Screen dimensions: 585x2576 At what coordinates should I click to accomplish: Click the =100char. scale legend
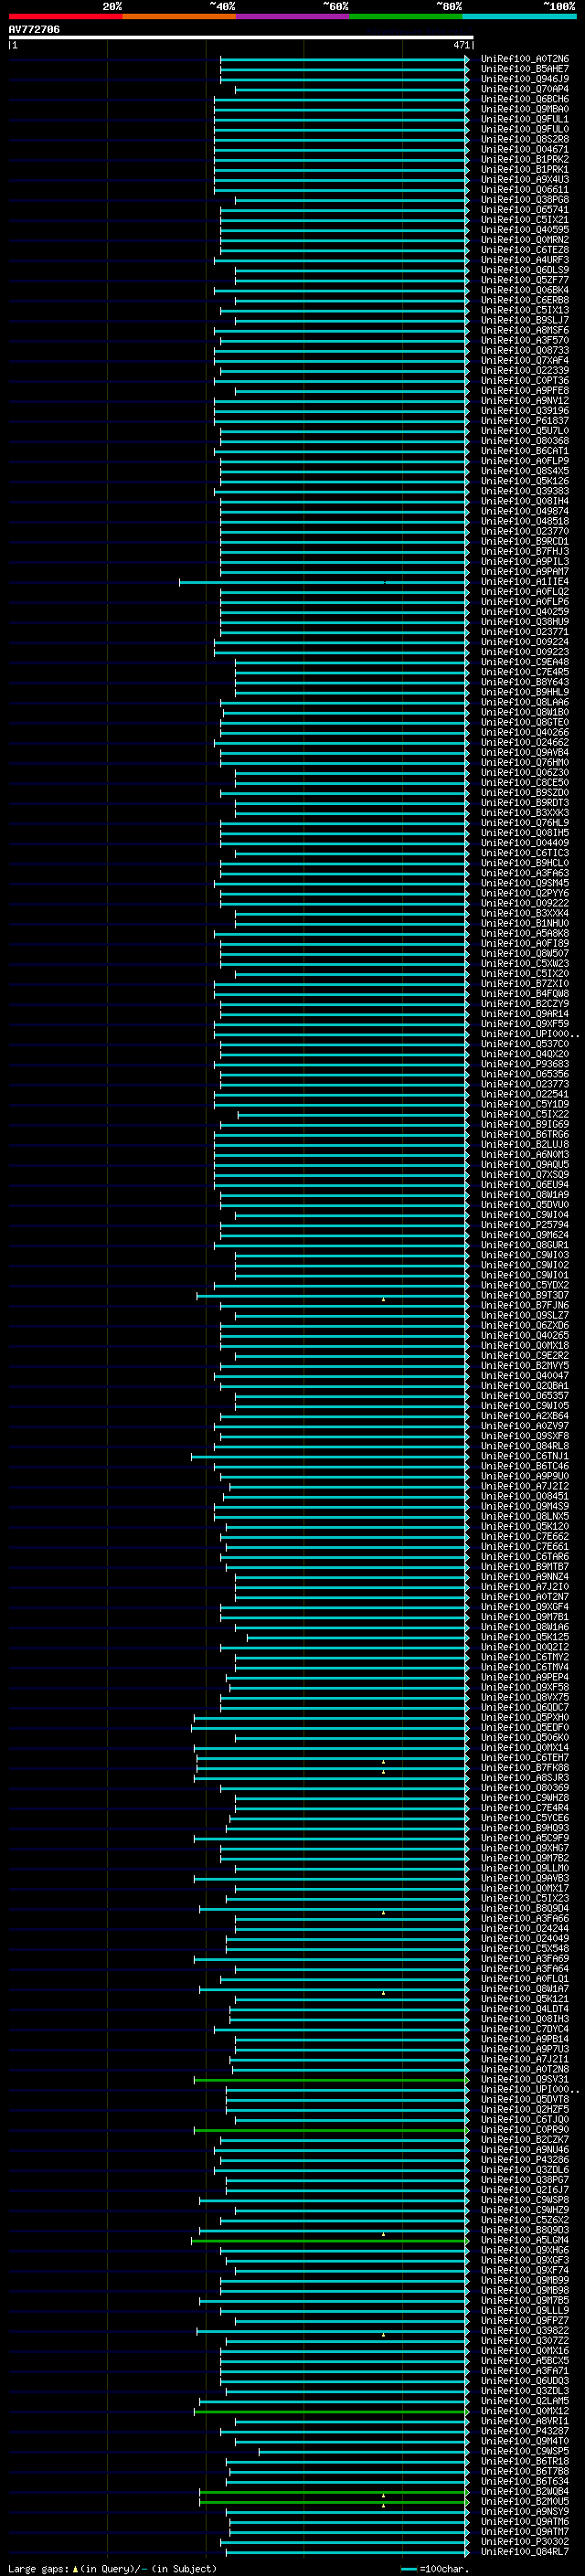(434, 2568)
